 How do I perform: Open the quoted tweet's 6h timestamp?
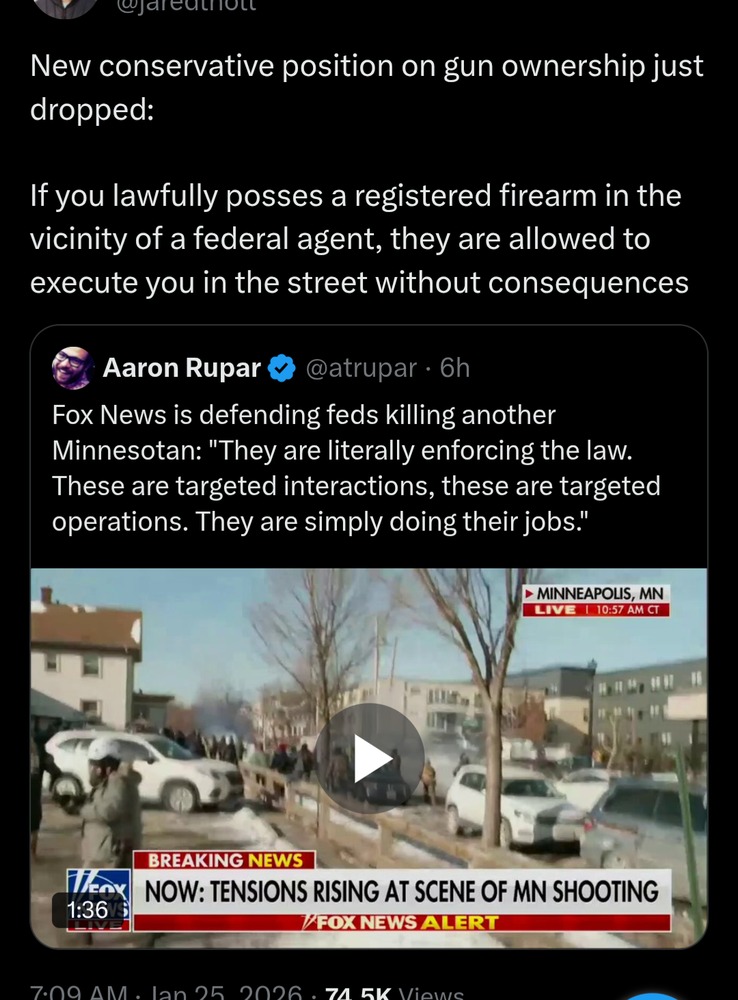pos(455,368)
